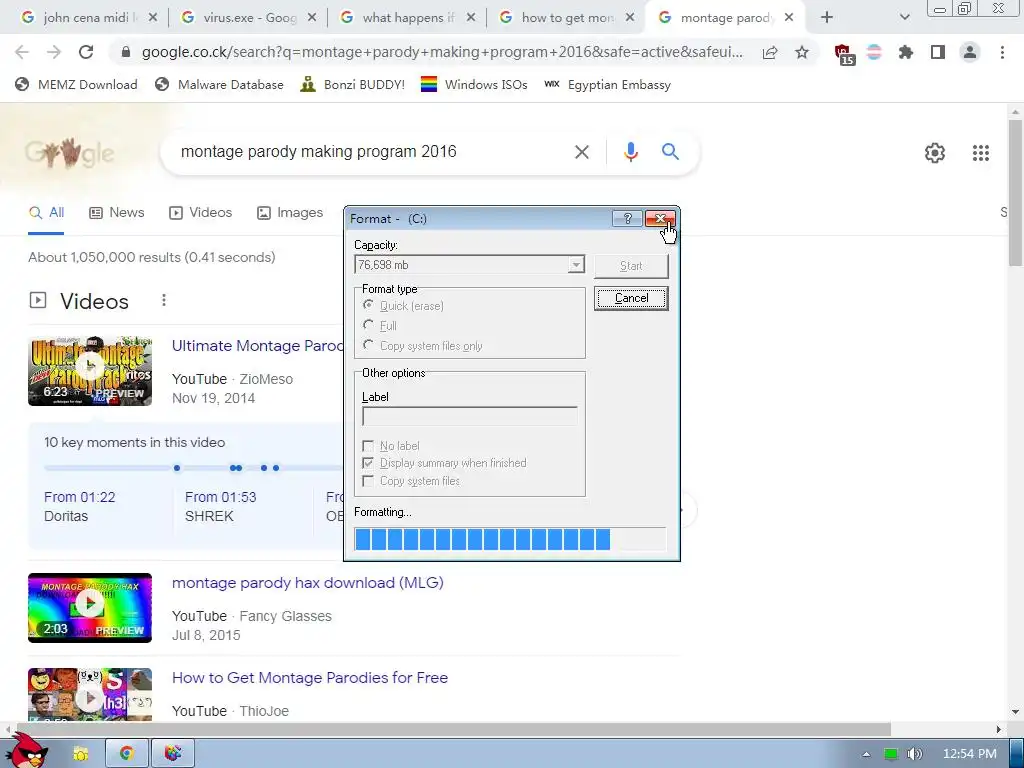Open the red extension icon with badge 15

click(844, 54)
